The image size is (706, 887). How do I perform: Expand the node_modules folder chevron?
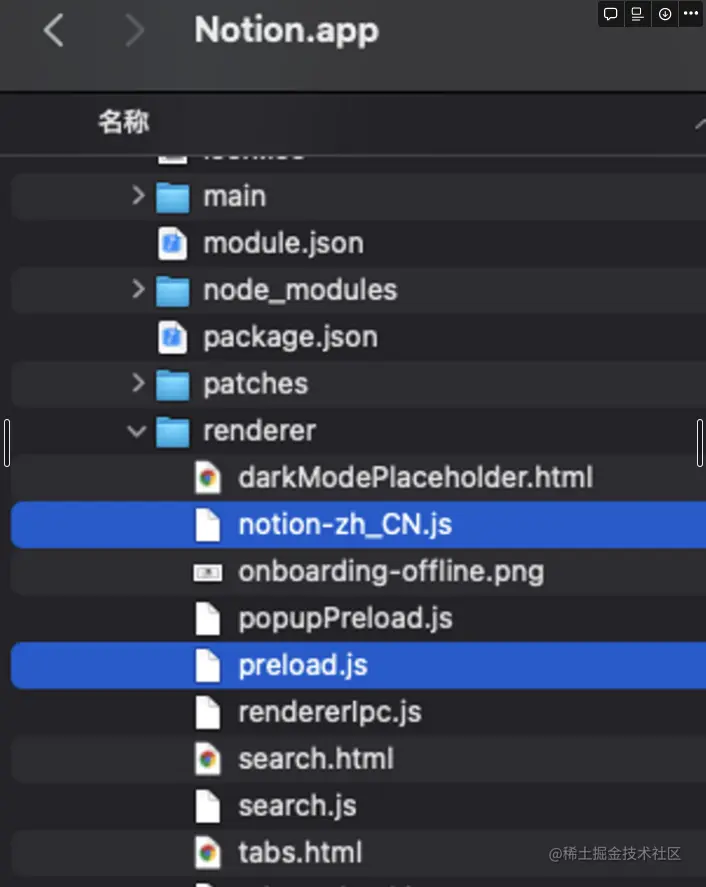137,290
